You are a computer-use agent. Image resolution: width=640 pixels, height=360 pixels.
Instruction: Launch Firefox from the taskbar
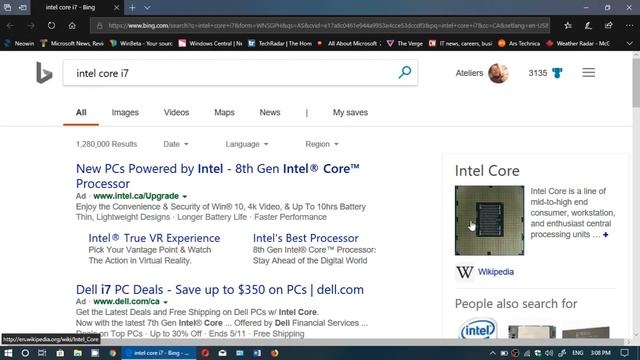tap(275, 353)
